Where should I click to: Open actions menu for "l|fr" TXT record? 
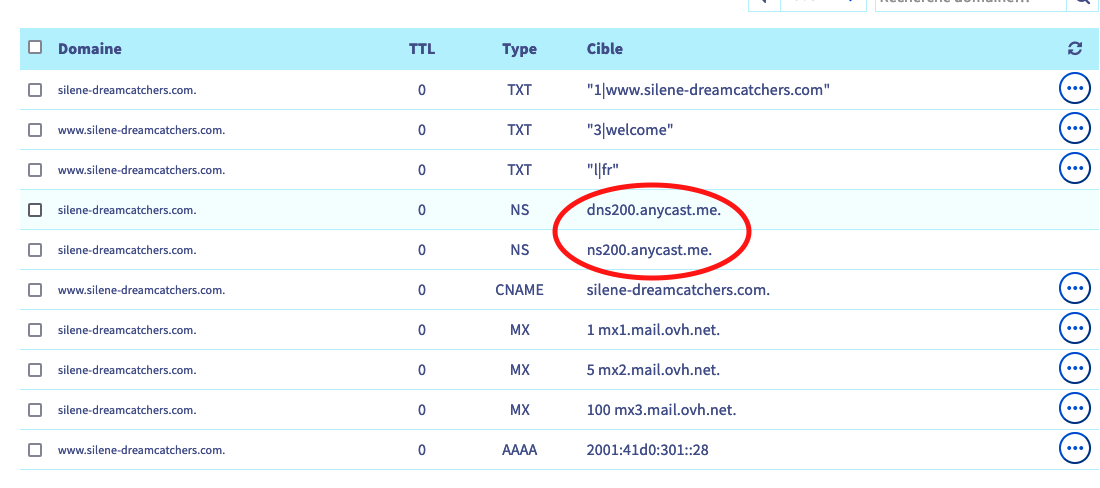tap(1074, 169)
